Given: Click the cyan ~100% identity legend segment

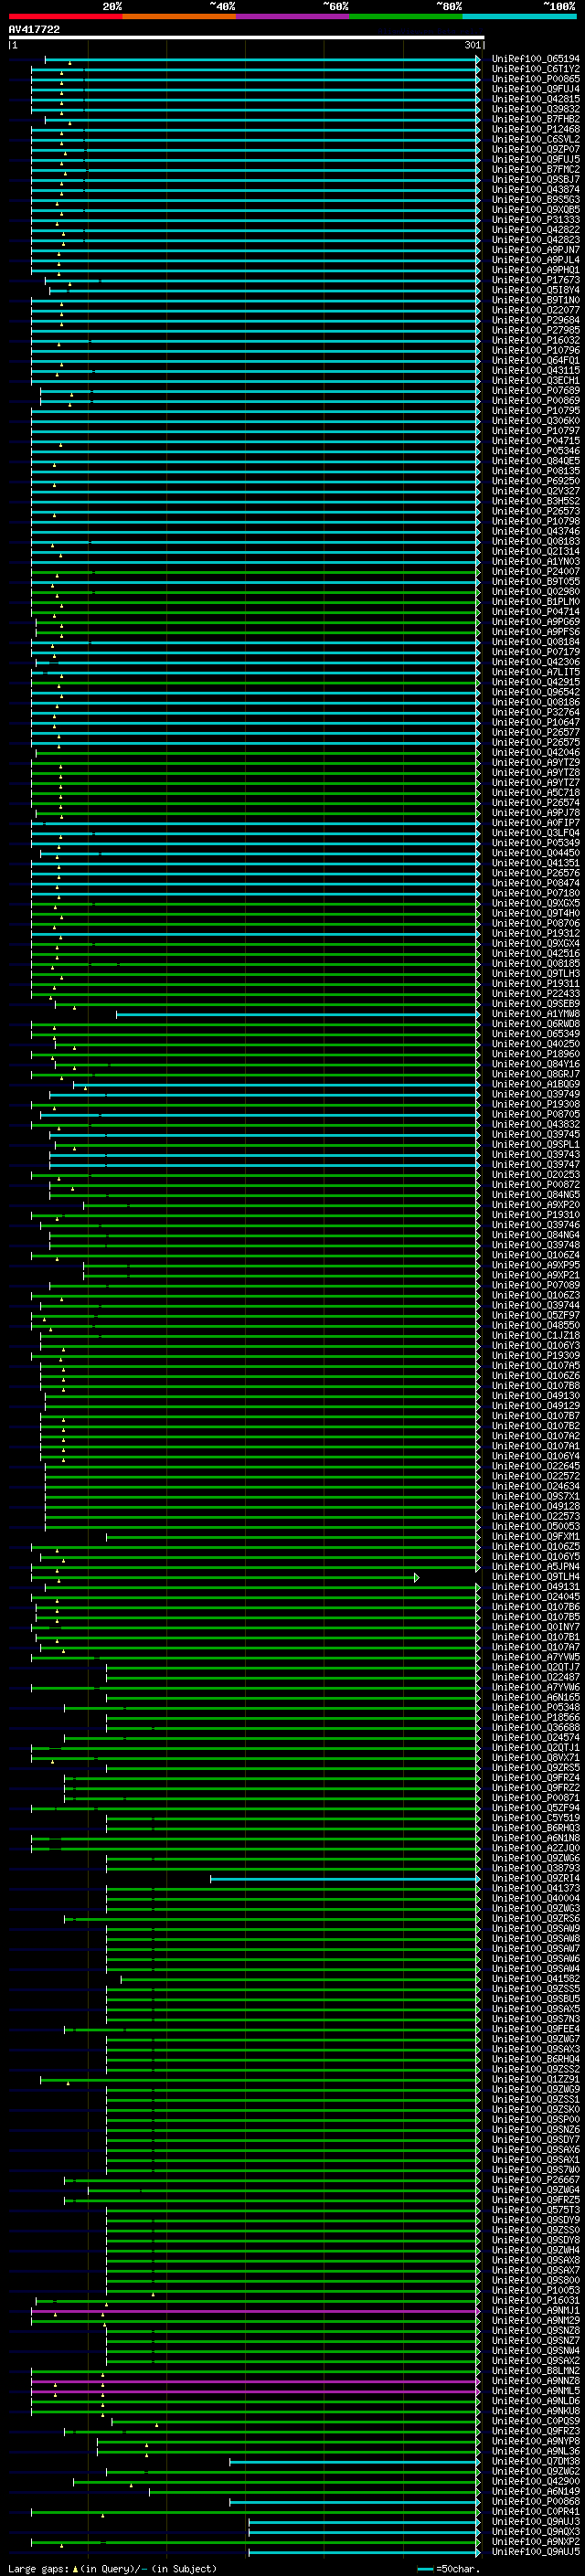Looking at the screenshot, I should point(520,17).
